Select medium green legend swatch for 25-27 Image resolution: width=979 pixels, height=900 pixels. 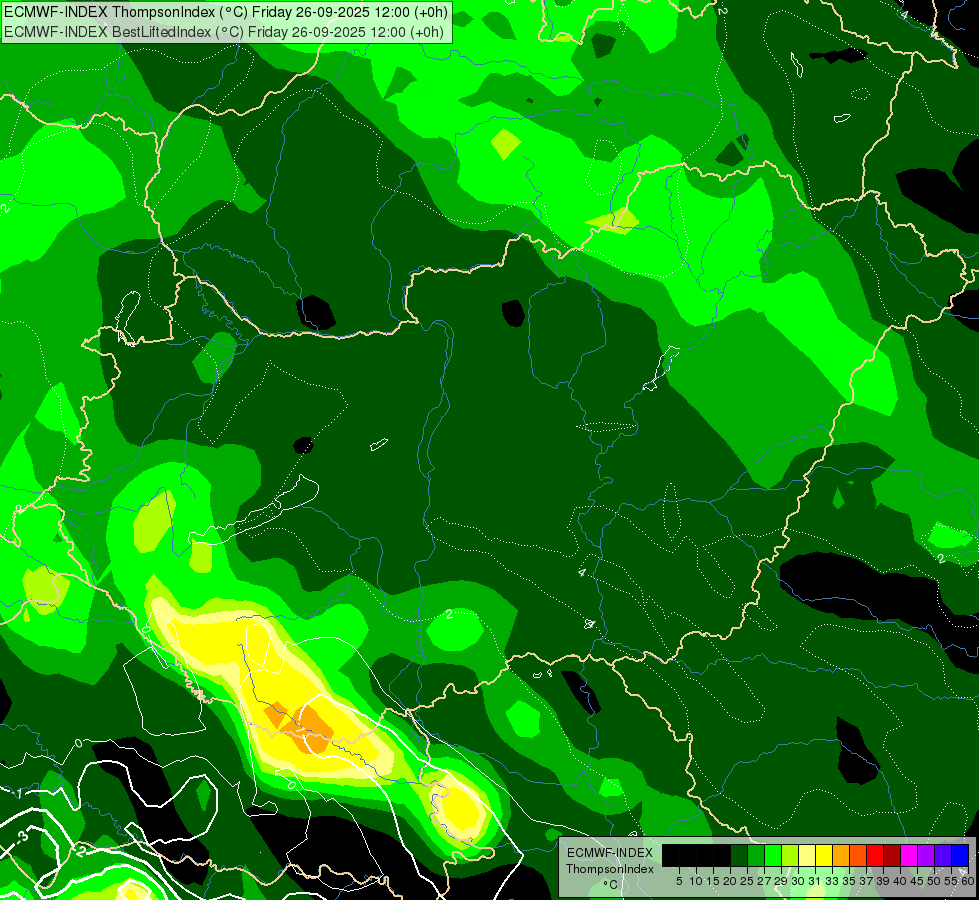point(756,855)
